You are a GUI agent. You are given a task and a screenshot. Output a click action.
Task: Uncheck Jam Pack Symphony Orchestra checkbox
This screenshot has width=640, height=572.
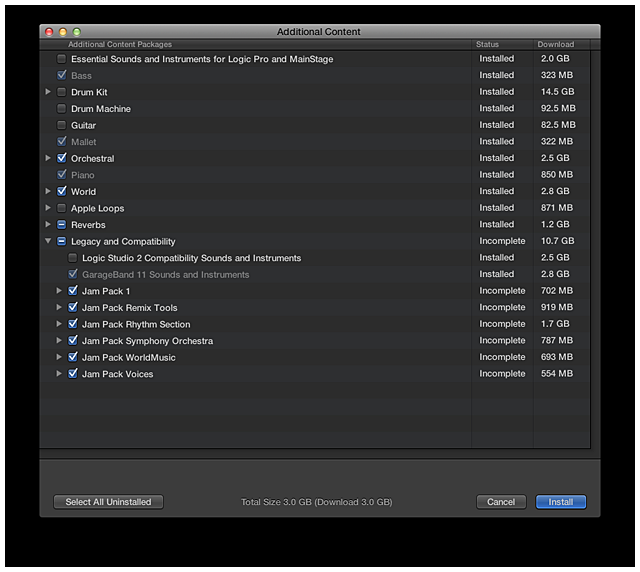click(x=72, y=341)
